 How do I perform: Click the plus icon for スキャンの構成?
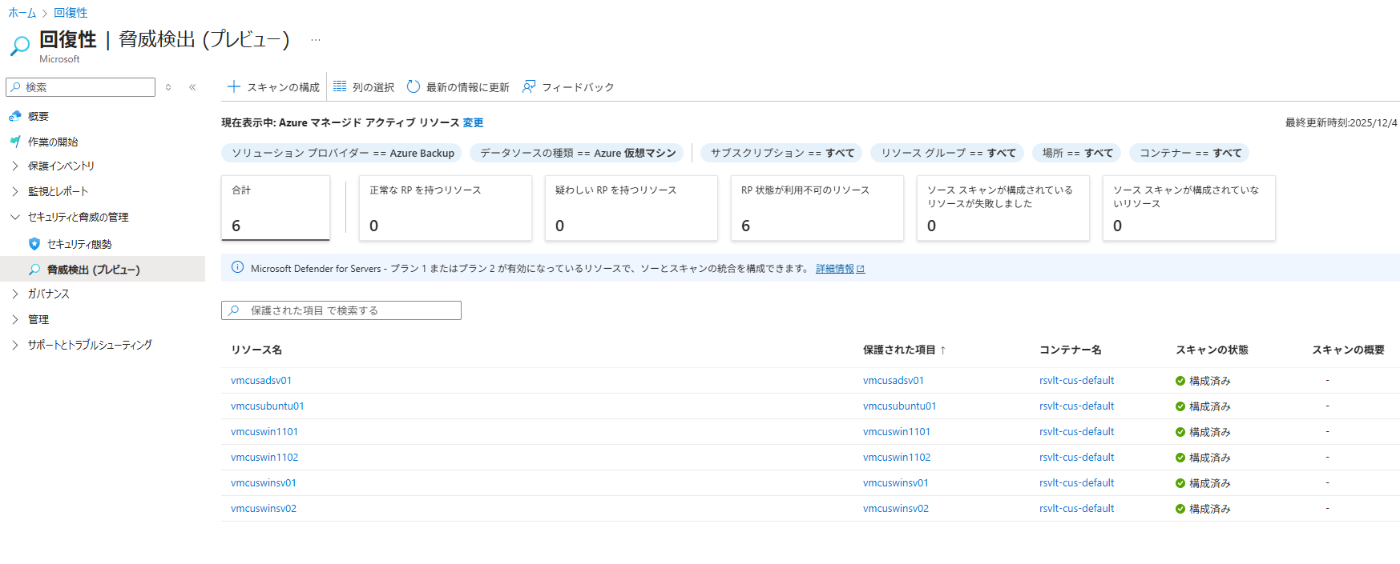pyautogui.click(x=234, y=87)
